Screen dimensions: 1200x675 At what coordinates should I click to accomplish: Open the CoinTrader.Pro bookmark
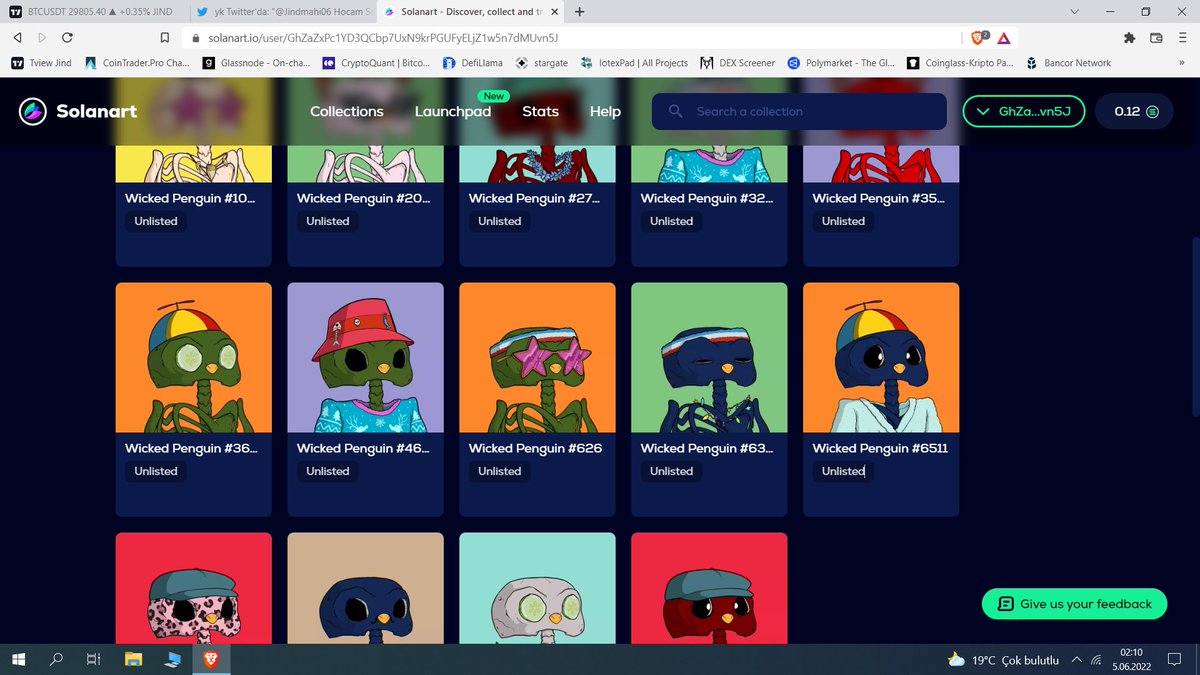(136, 62)
